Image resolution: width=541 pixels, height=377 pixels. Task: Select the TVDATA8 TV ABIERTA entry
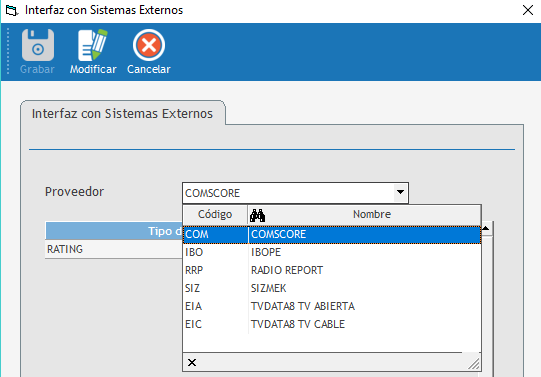coord(332,306)
